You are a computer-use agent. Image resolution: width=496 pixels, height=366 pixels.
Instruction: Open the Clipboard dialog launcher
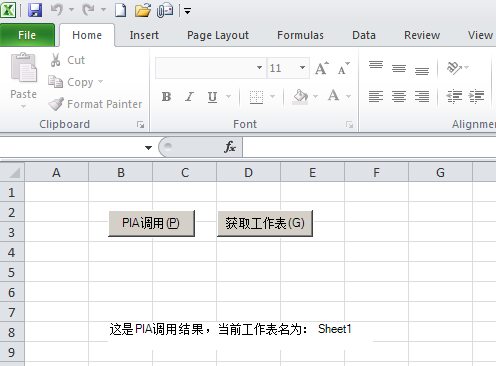[x=140, y=124]
